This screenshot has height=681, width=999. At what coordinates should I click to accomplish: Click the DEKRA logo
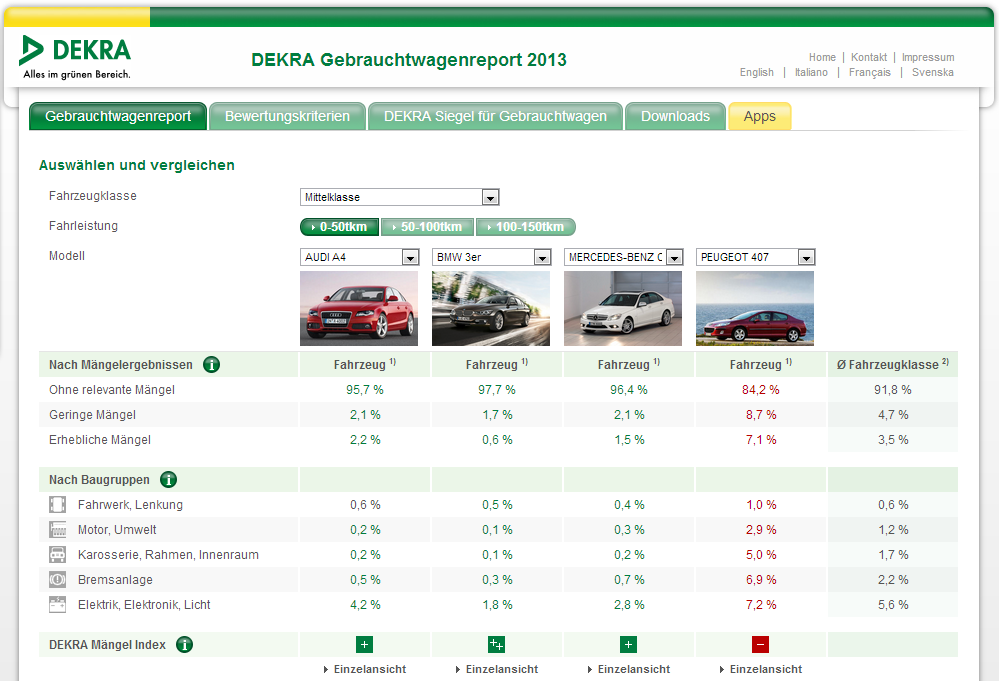tap(75, 57)
